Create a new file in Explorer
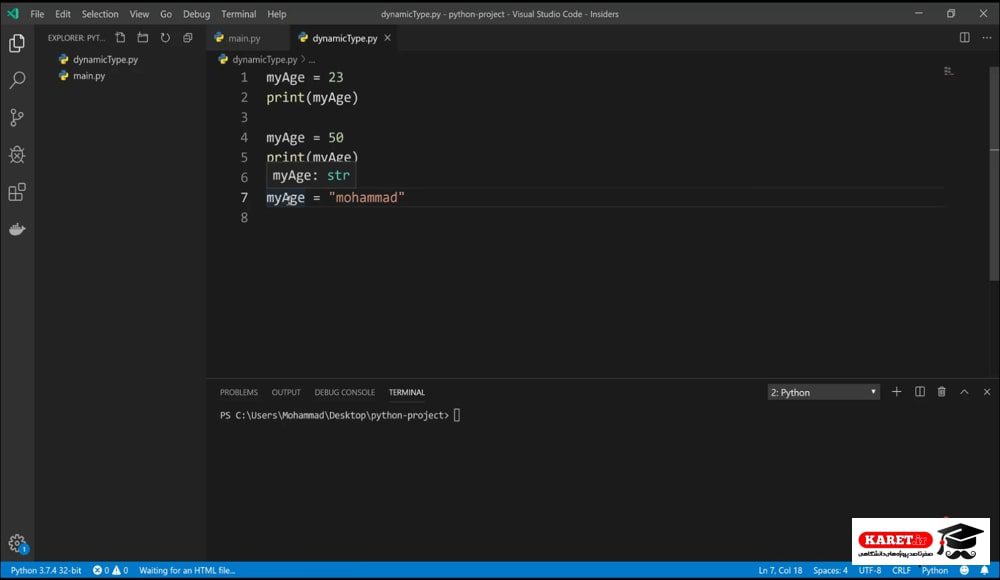 coord(121,38)
